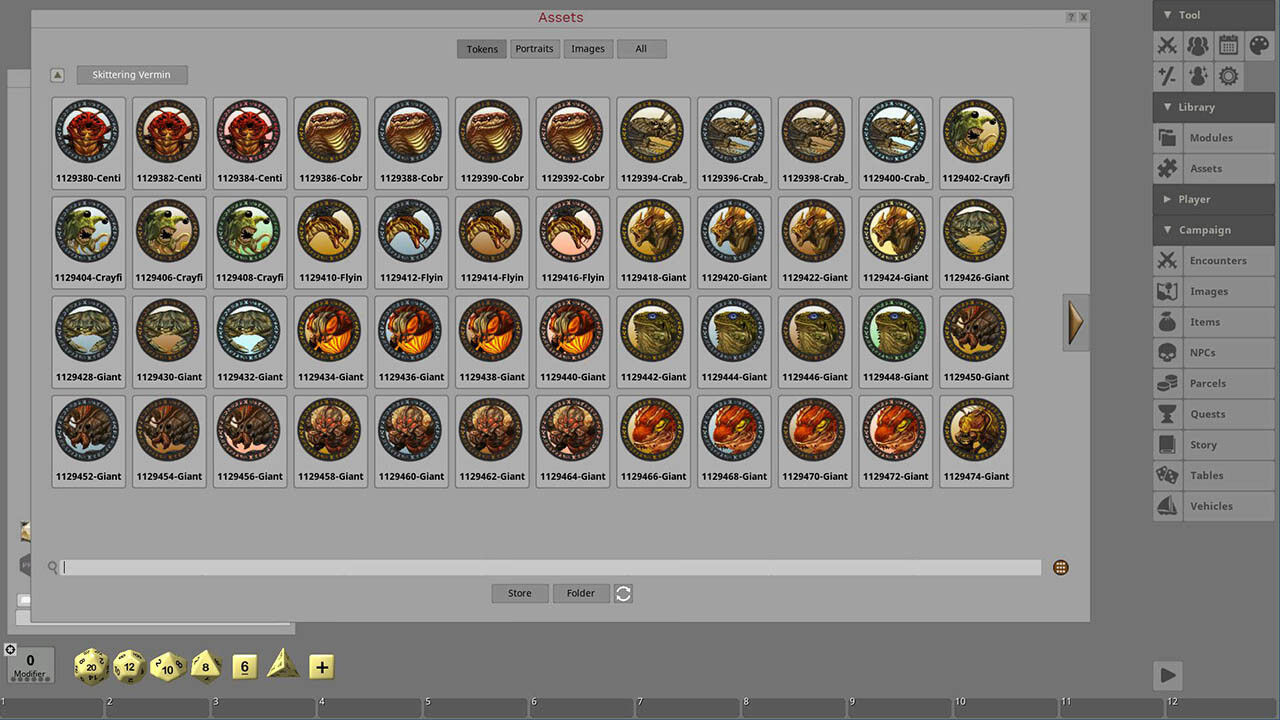This screenshot has width=1280, height=720.
Task: Roll the d20 die
Action: tap(91, 666)
